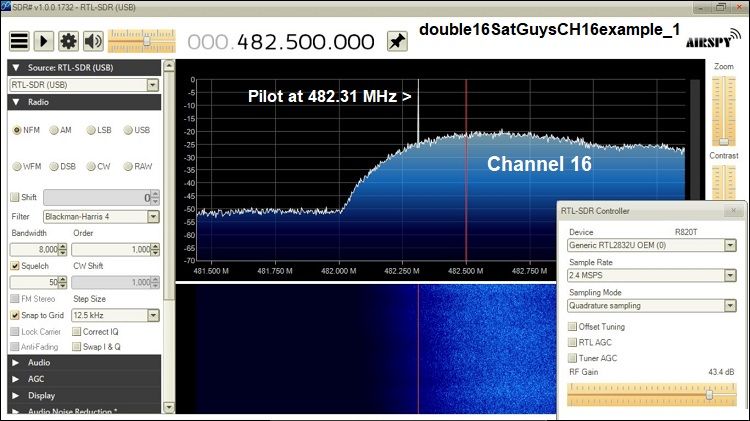This screenshot has height=421, width=750.
Task: Enable the Offset Tuning checkbox
Action: tap(572, 326)
